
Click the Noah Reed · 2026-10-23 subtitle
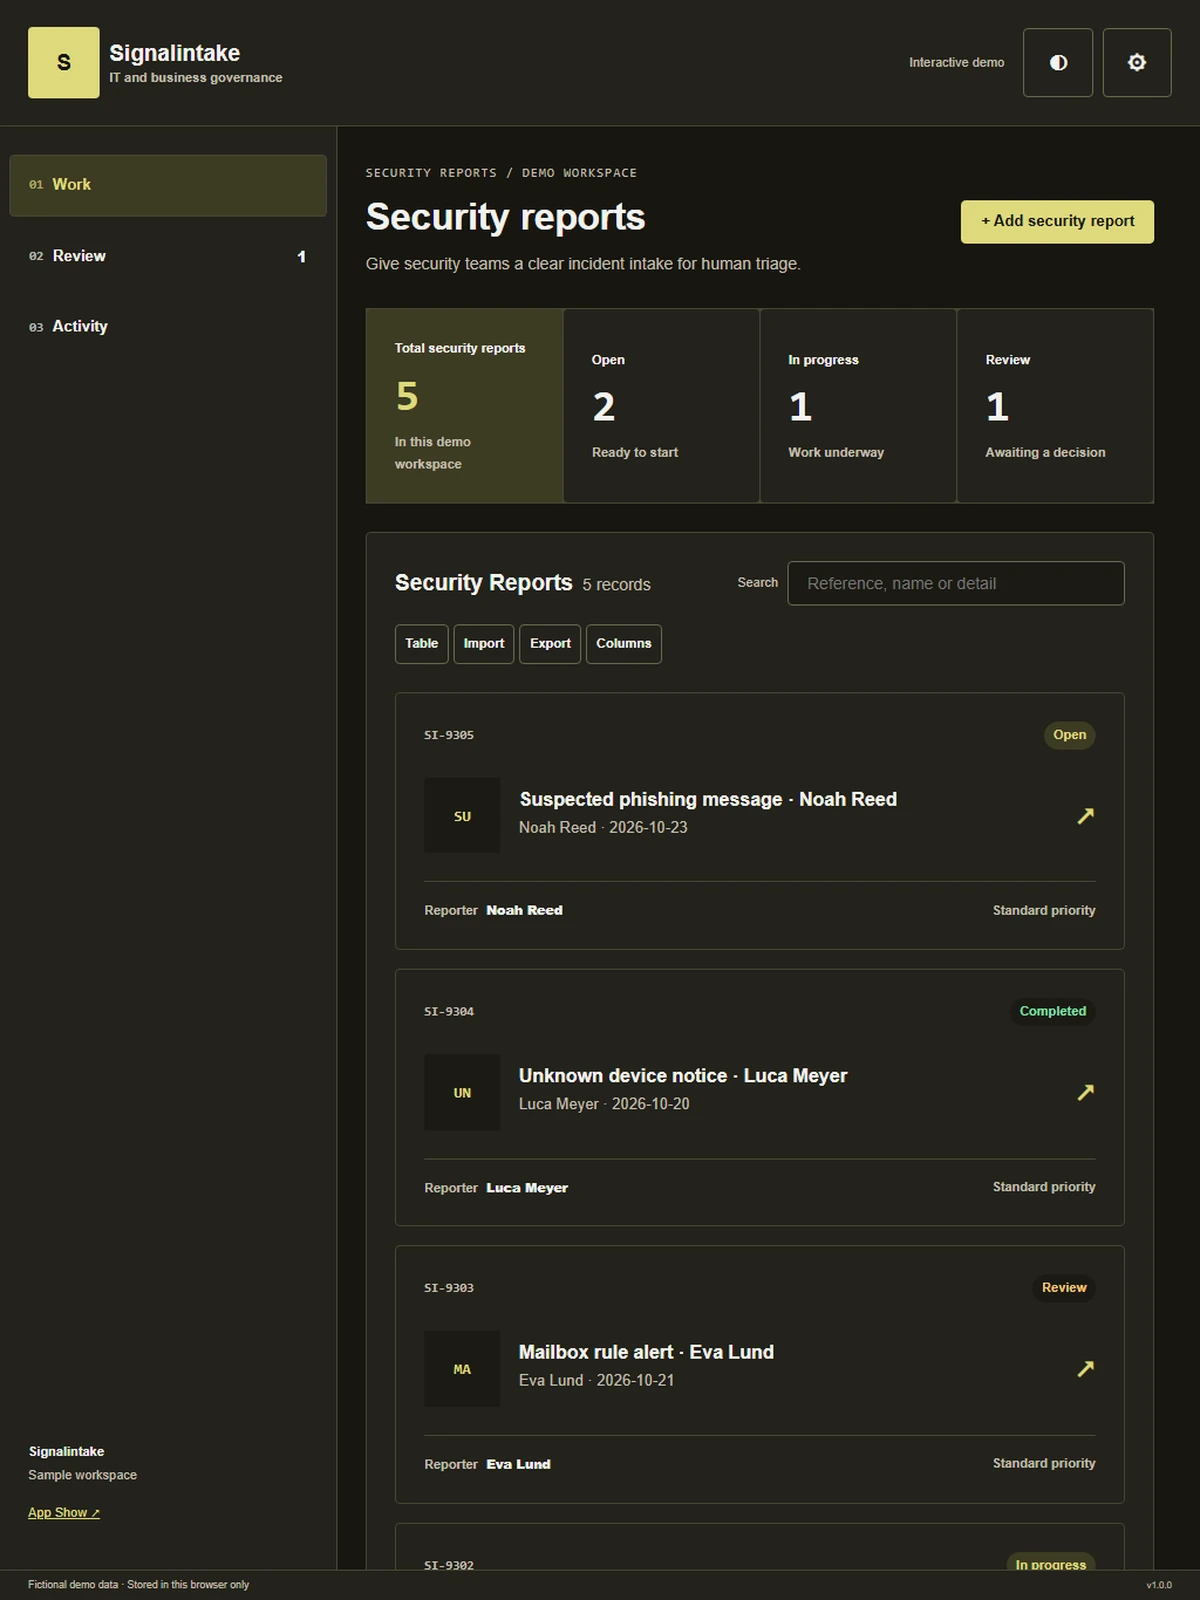[x=603, y=828]
